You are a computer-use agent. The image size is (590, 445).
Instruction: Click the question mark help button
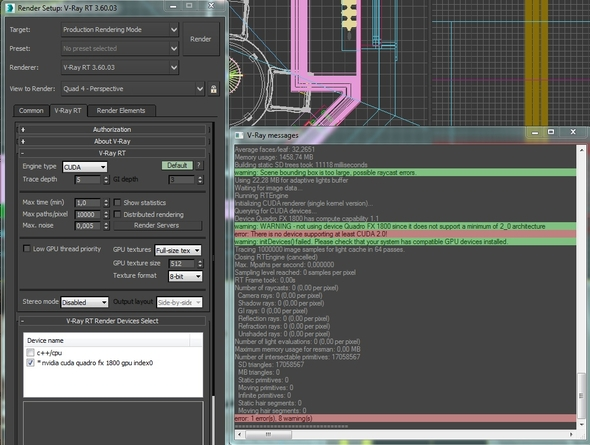[199, 166]
